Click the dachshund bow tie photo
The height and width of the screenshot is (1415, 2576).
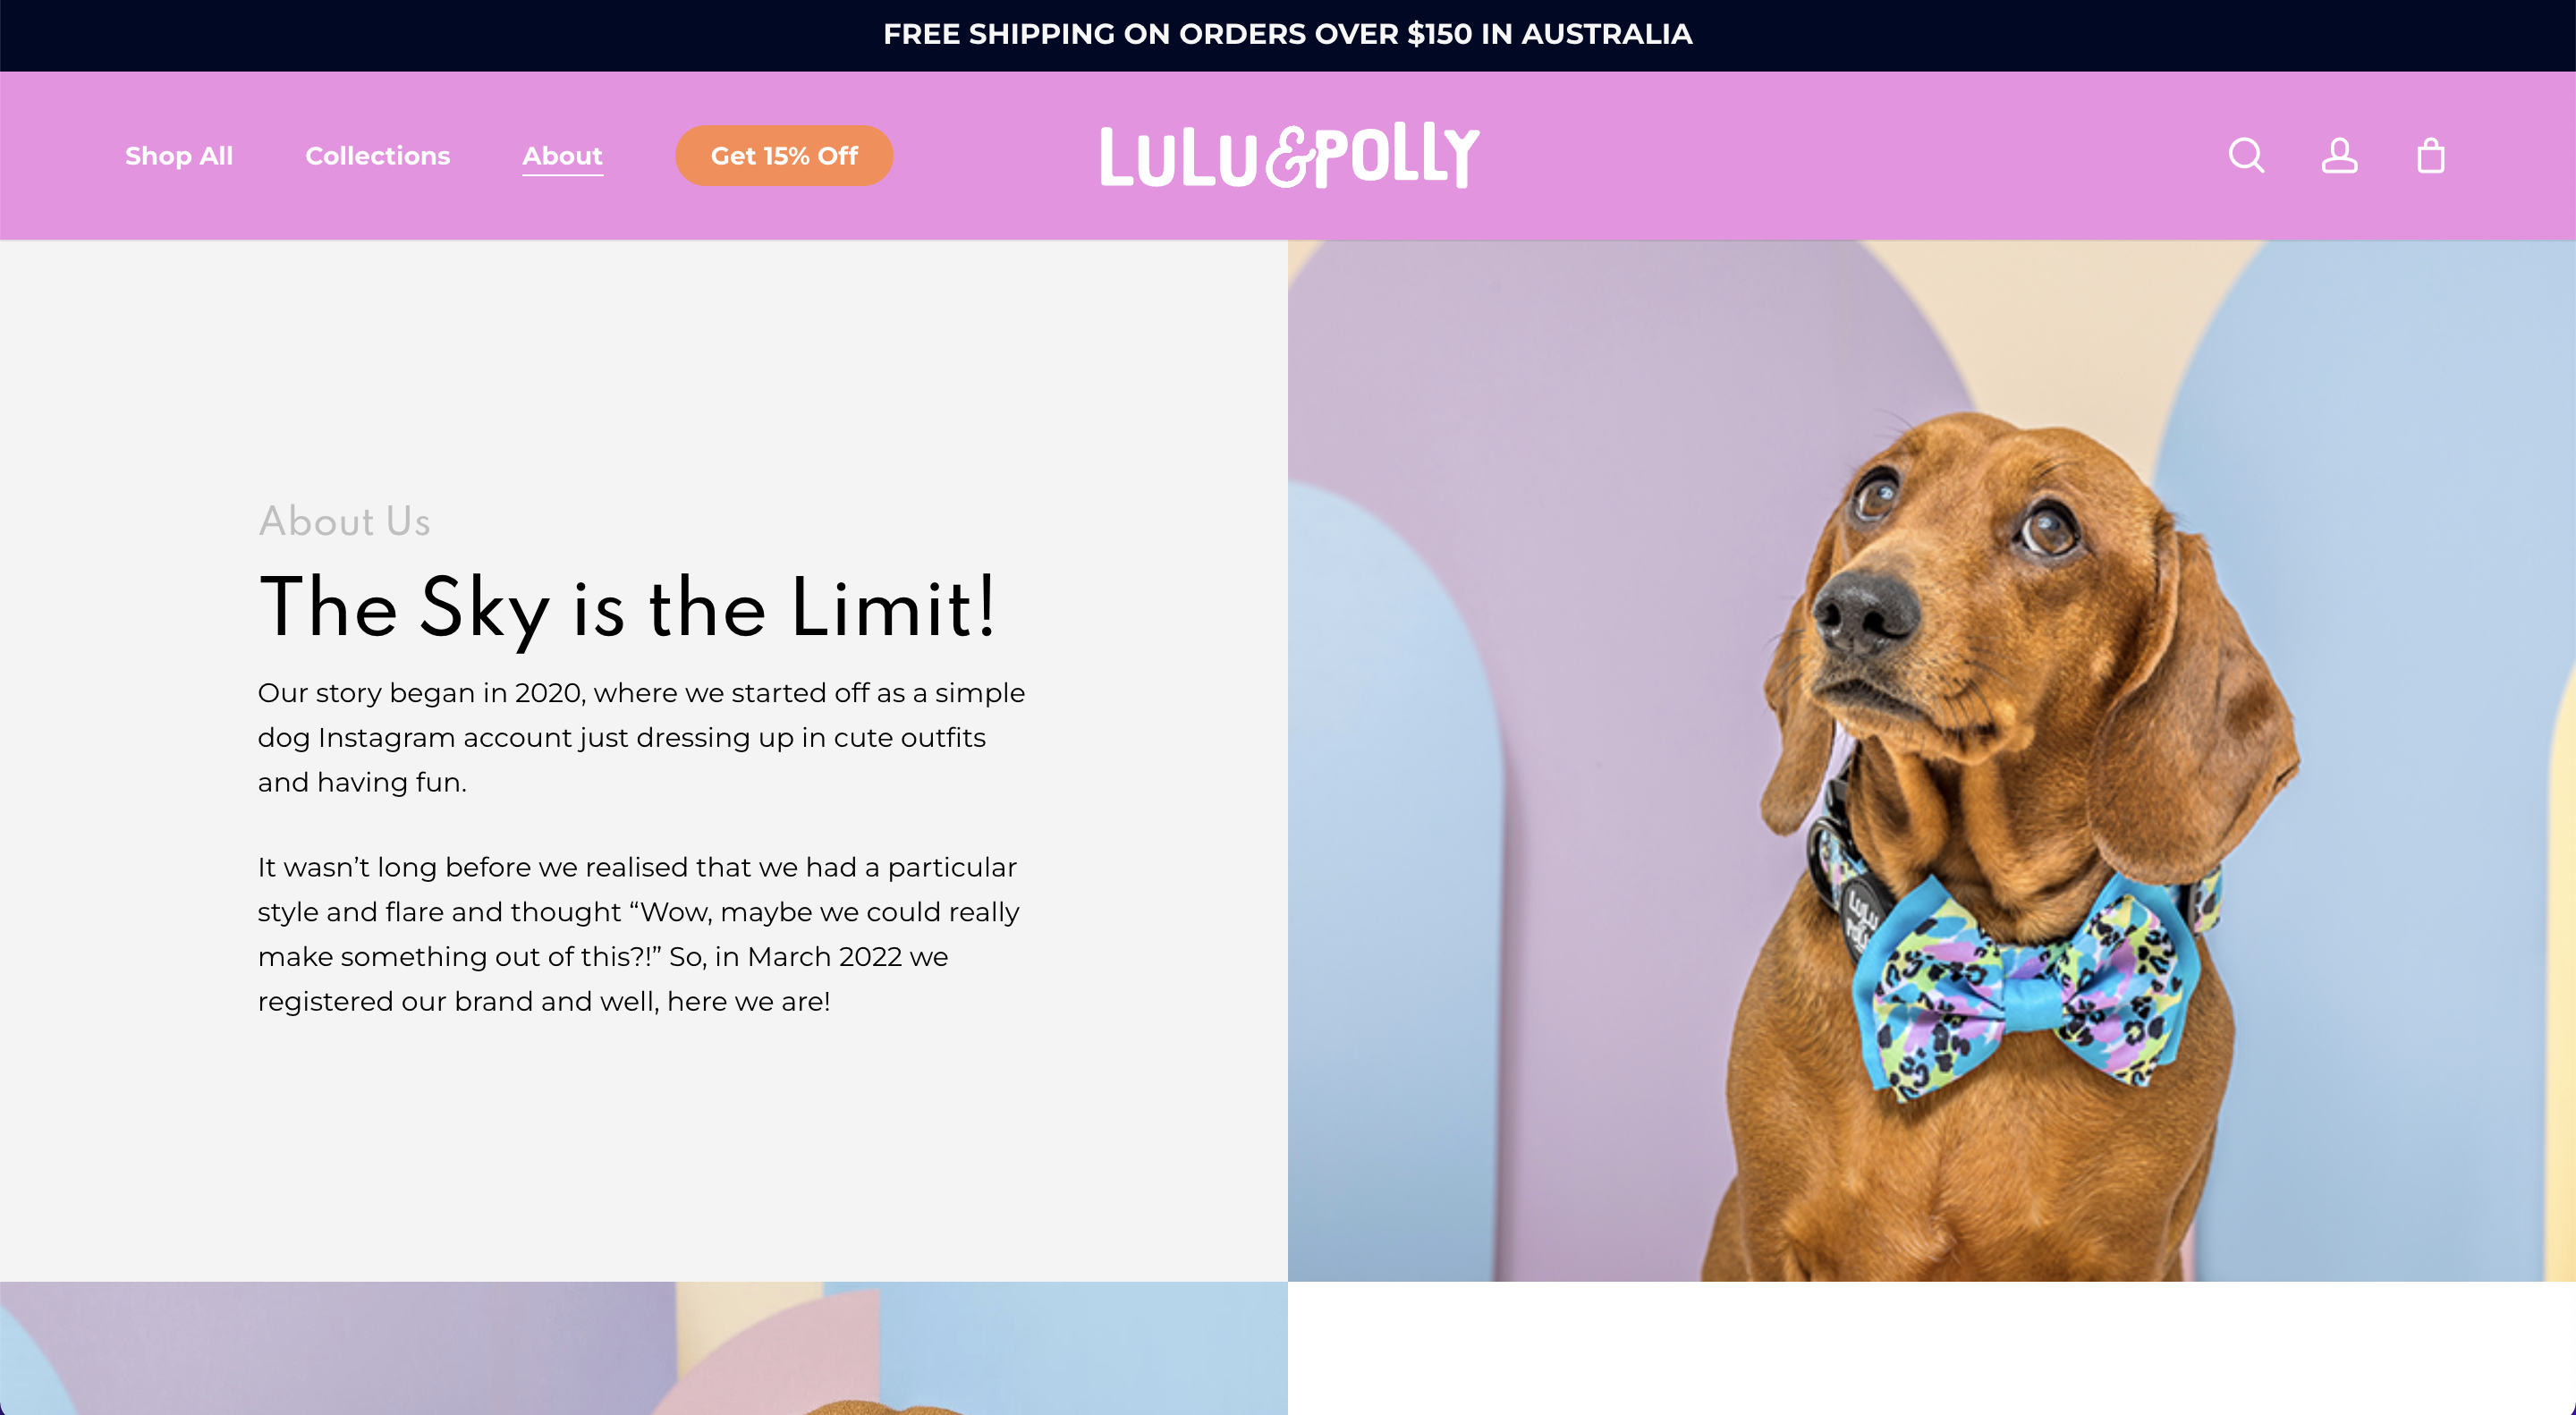coord(1931,760)
